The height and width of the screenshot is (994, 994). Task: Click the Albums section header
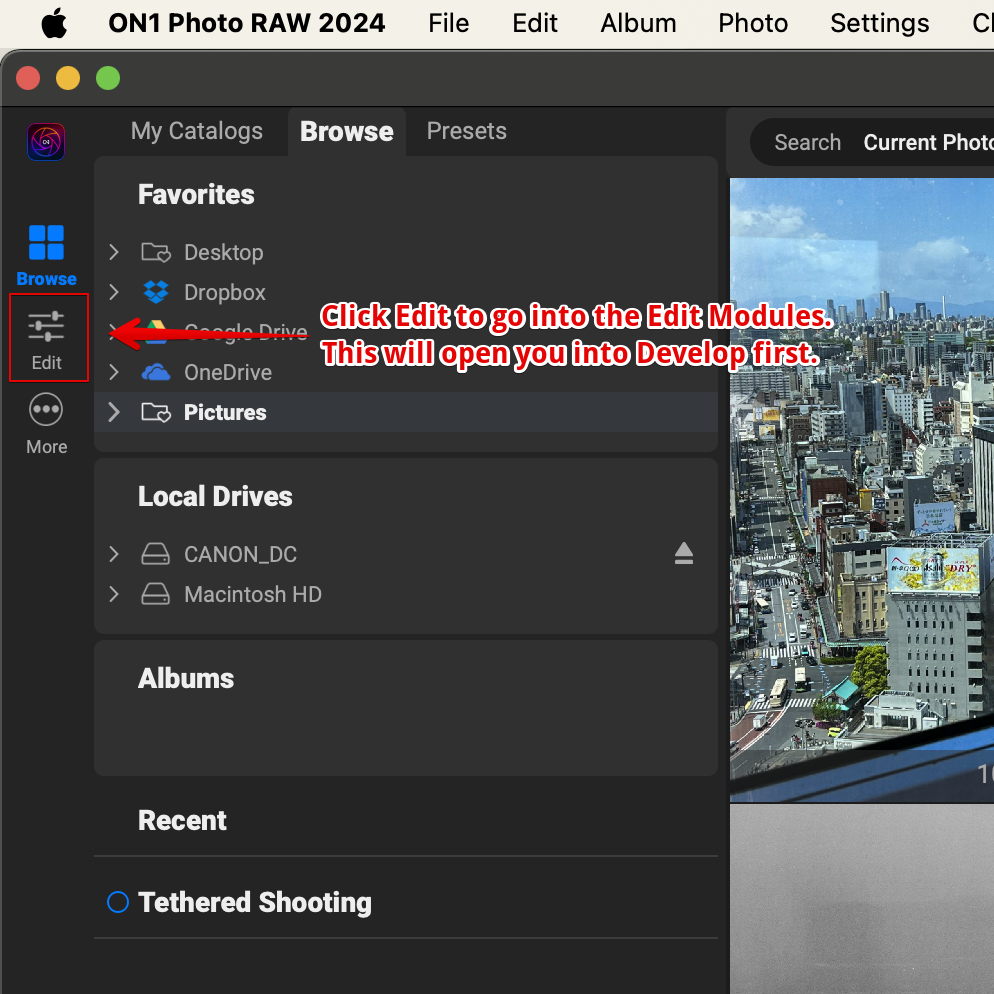pos(186,678)
